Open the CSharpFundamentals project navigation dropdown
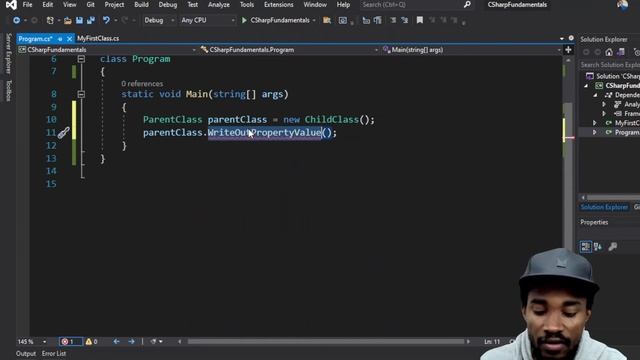 click(107, 50)
